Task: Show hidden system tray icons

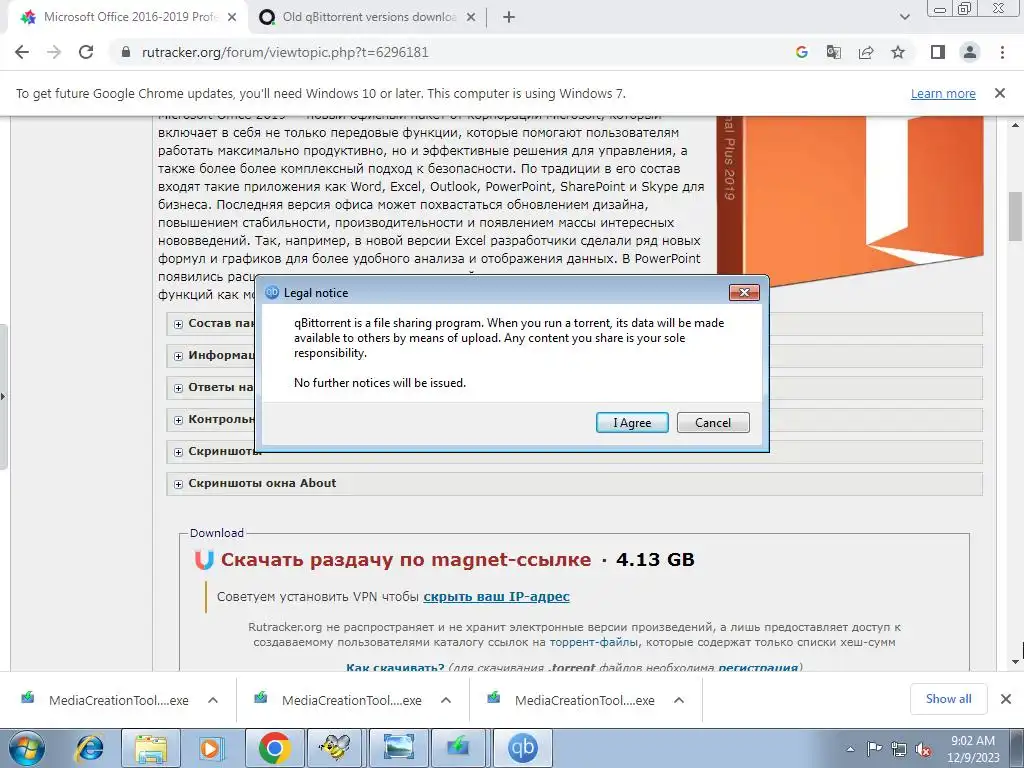Action: click(850, 749)
